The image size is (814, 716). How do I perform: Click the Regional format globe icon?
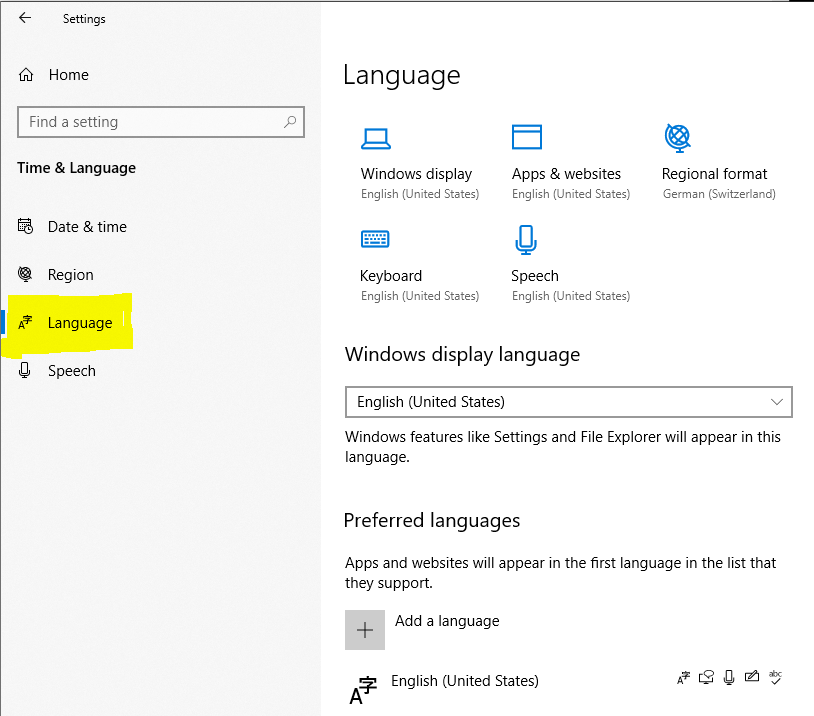[x=677, y=138]
